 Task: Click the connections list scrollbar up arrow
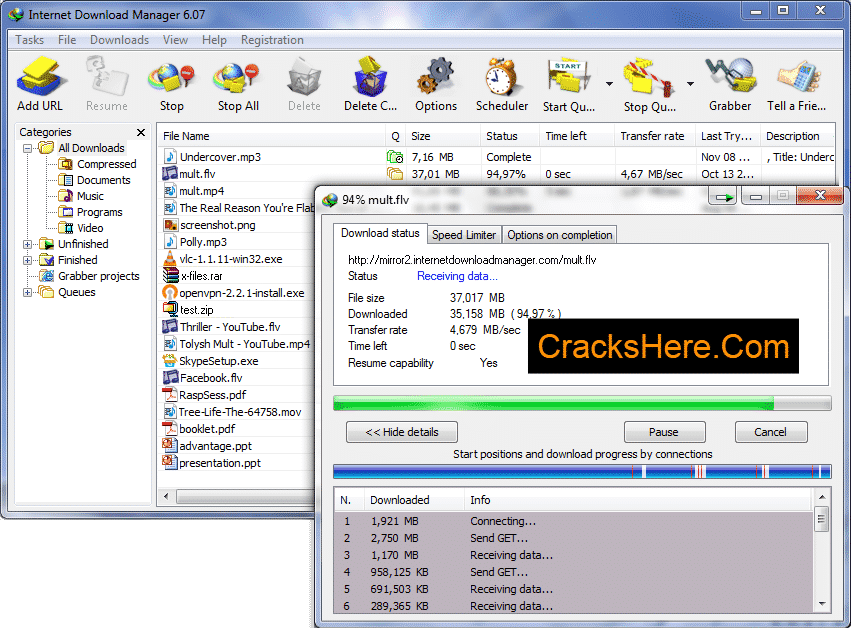click(822, 497)
